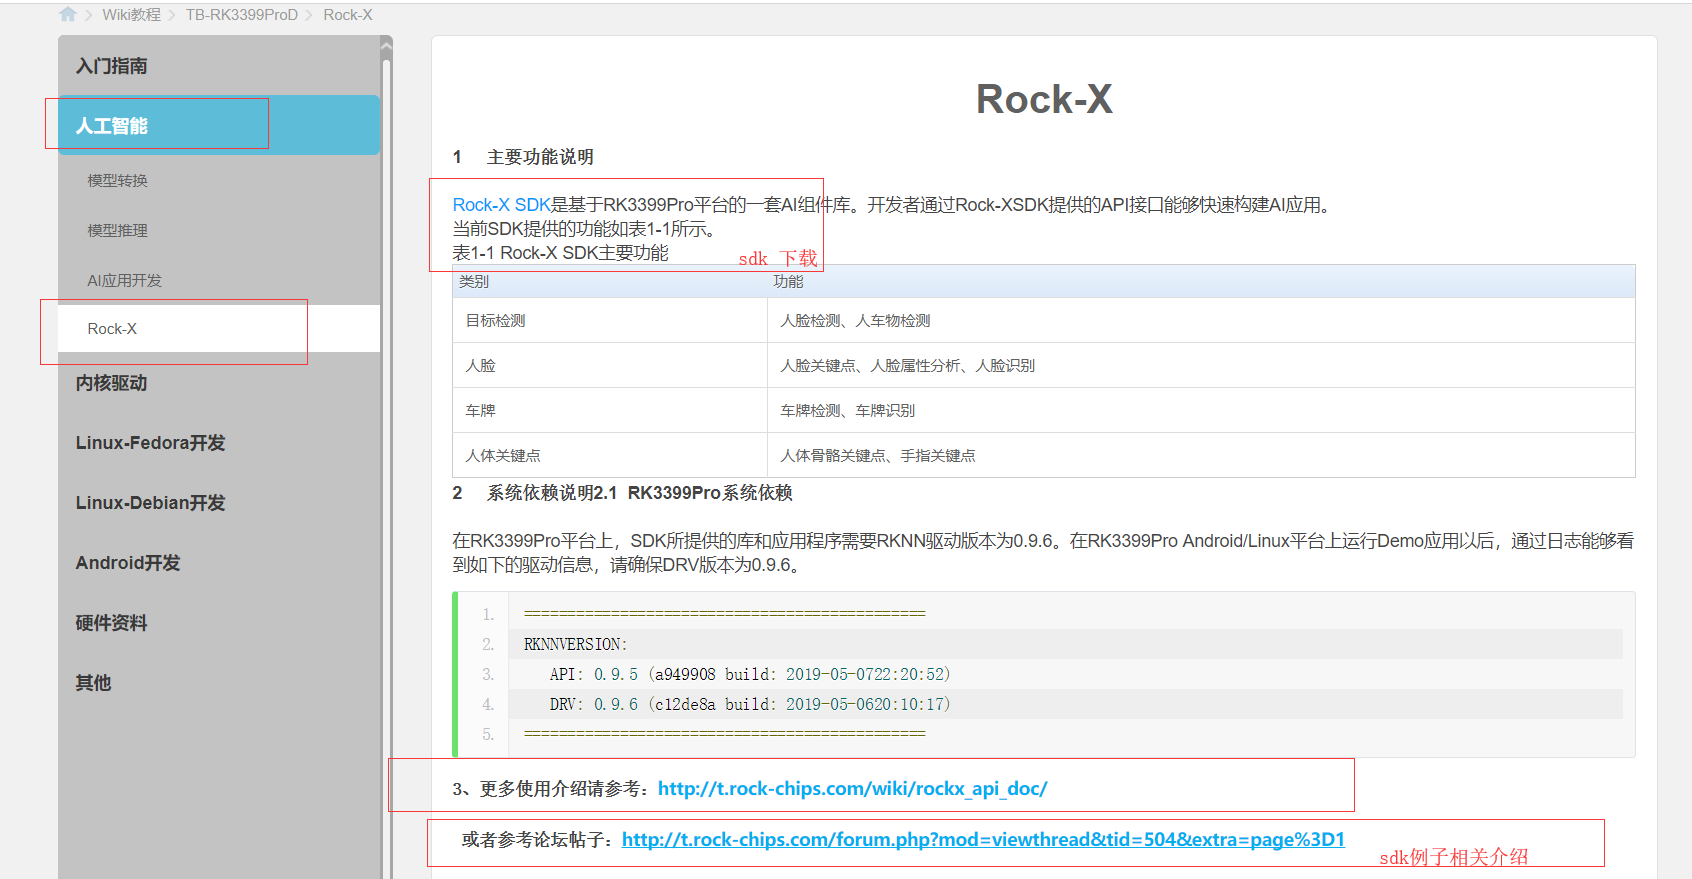Open the Rock-X SDK download link

(502, 205)
